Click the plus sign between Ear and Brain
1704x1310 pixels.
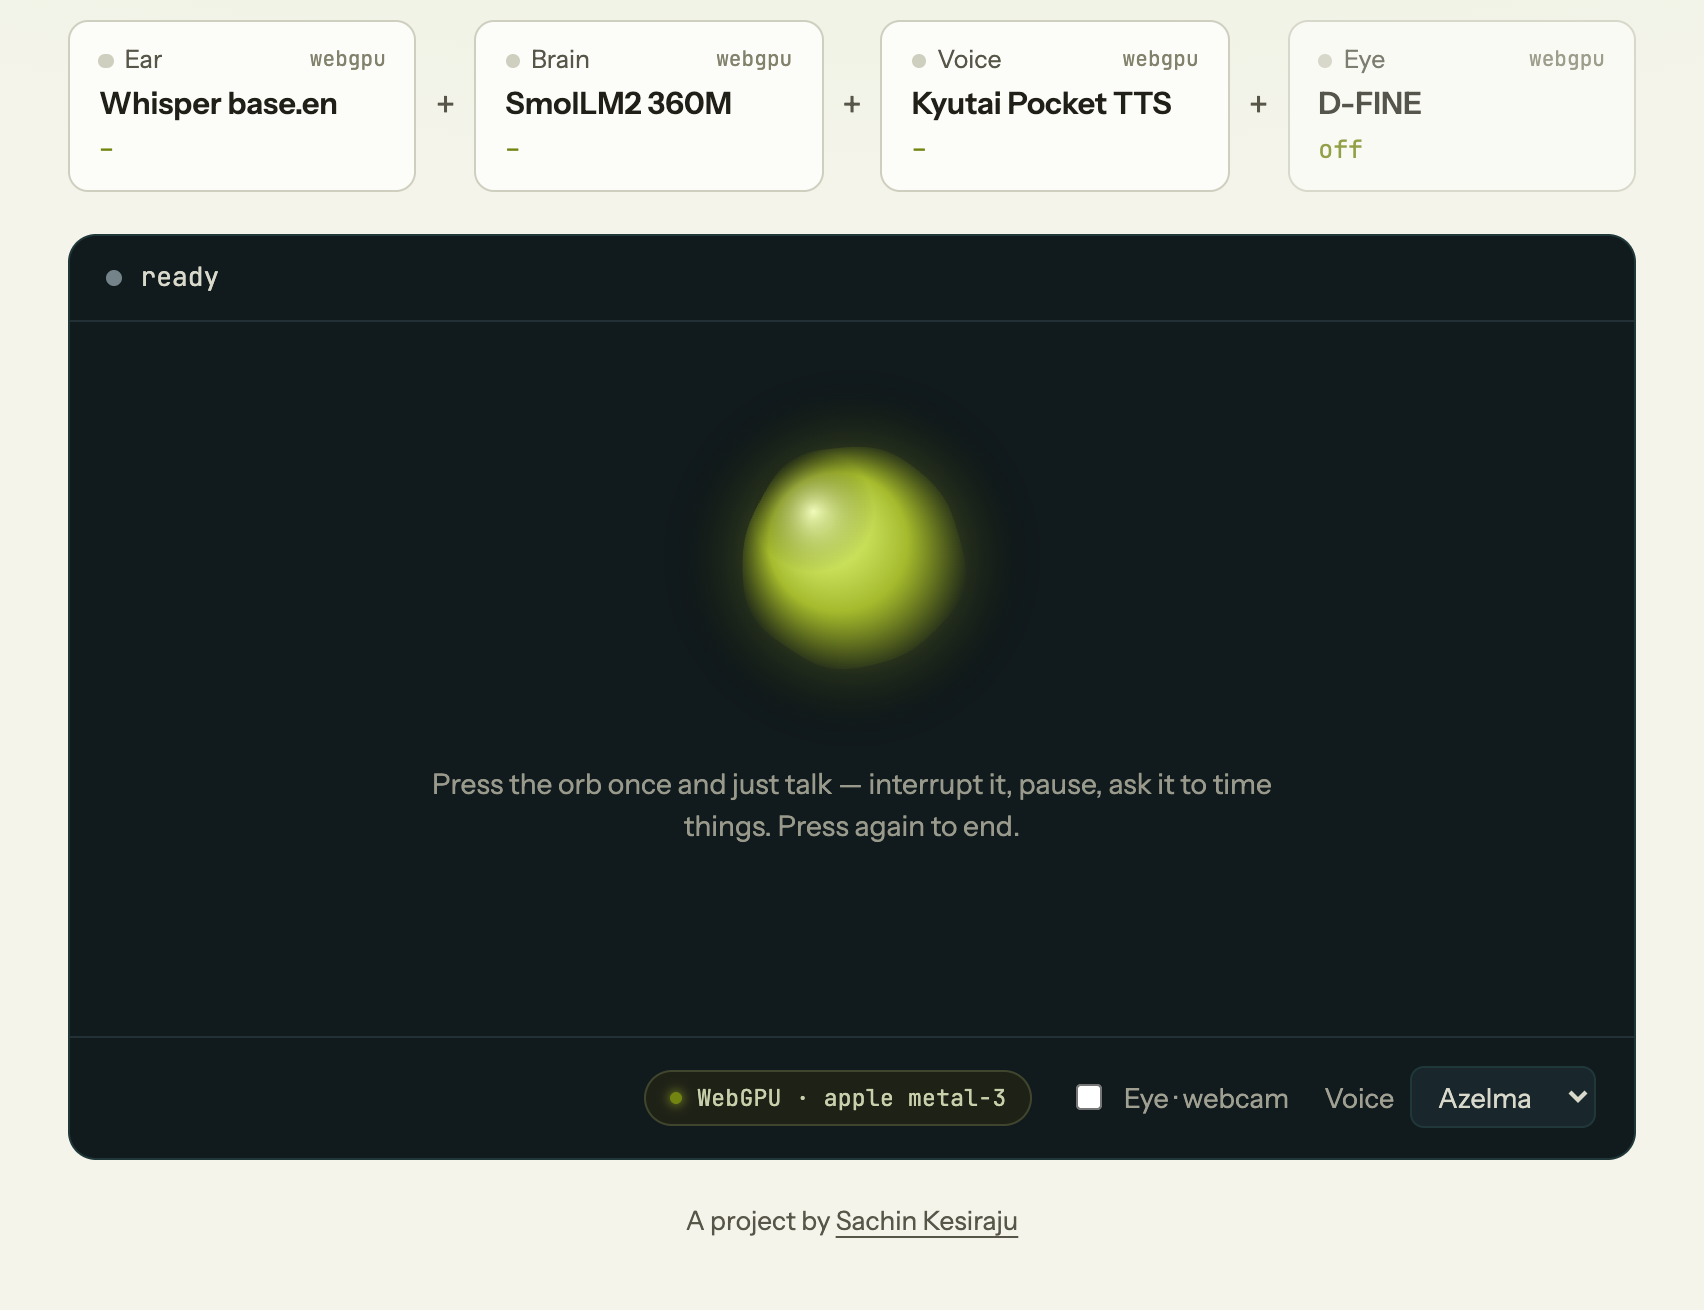[446, 104]
